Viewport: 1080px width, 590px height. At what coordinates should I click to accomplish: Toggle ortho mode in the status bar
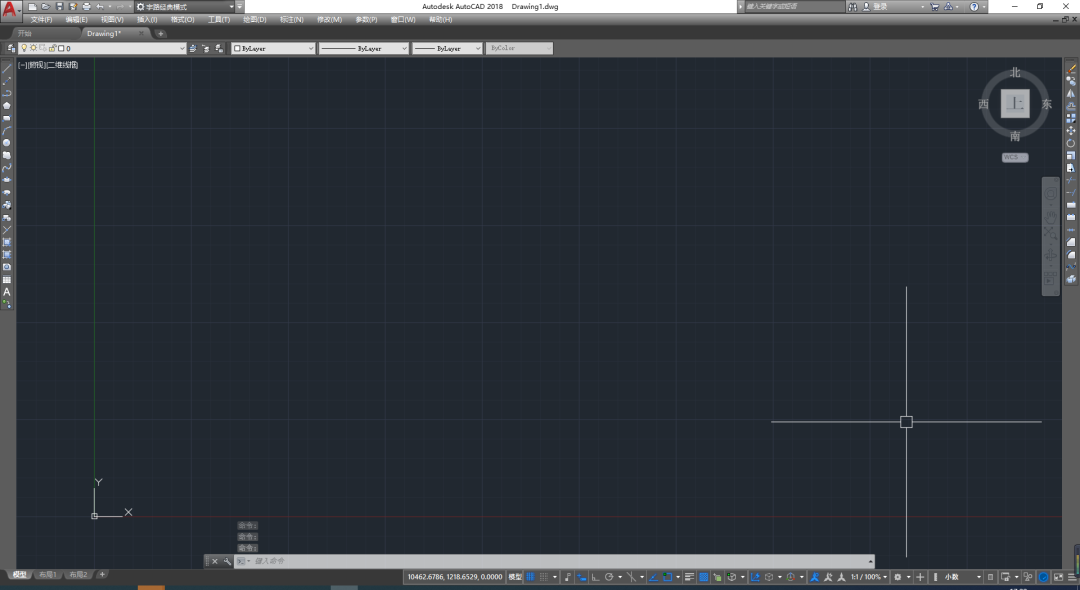click(x=594, y=577)
